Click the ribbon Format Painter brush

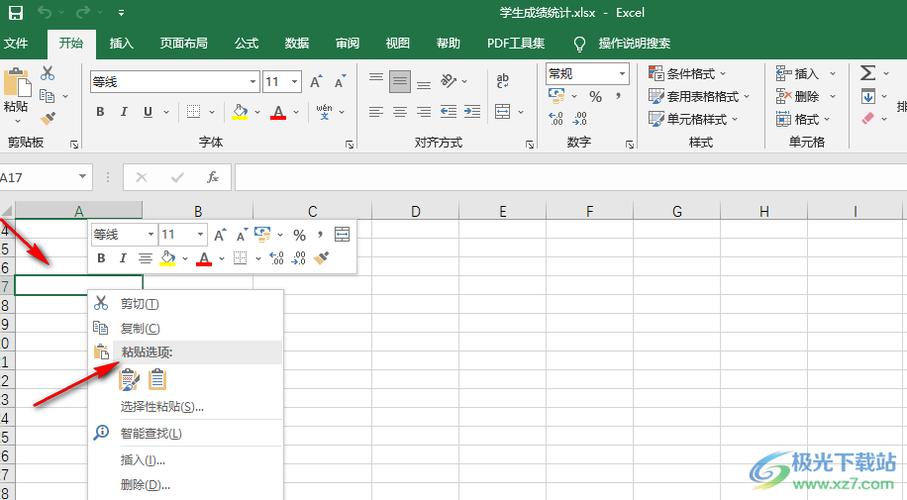tap(48, 119)
